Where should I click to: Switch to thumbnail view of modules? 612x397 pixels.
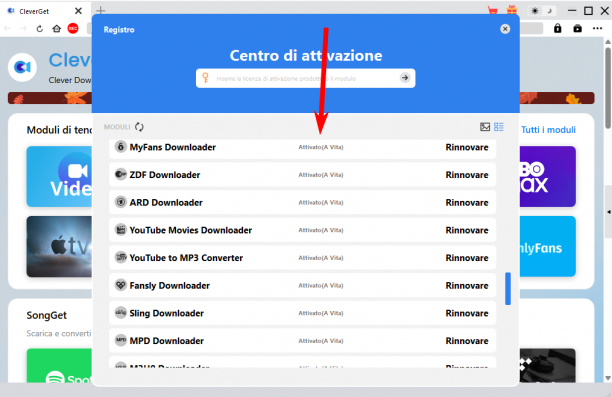(485, 127)
